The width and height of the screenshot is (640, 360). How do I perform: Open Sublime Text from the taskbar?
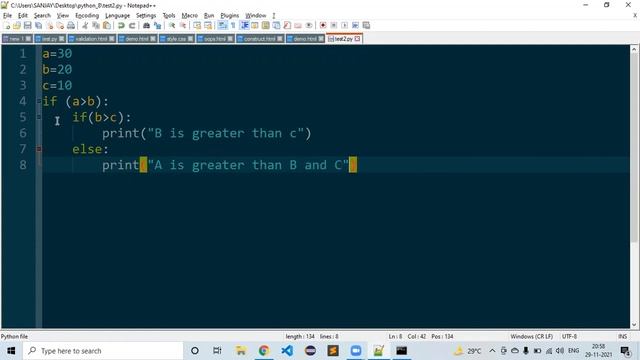coord(333,351)
